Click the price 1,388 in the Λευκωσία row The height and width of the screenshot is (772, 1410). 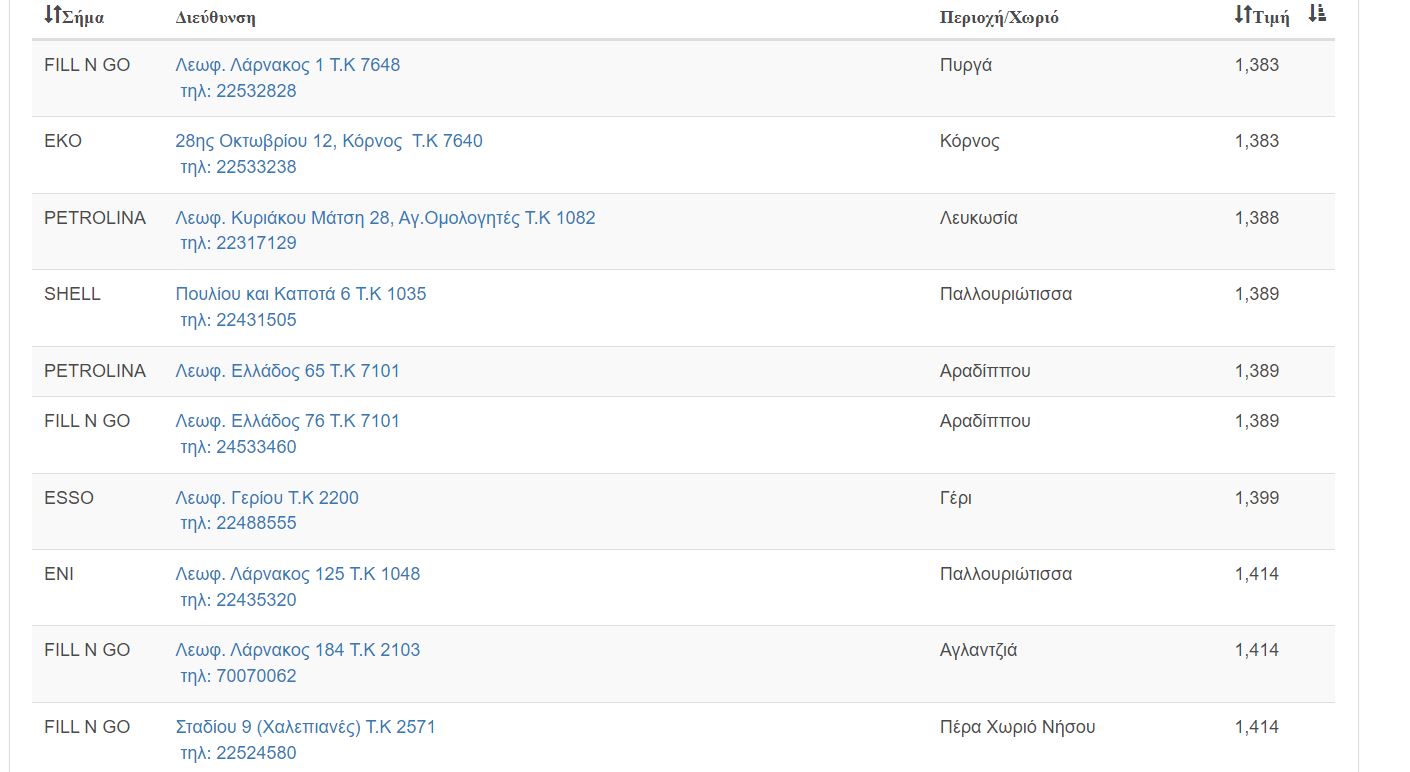point(1257,218)
